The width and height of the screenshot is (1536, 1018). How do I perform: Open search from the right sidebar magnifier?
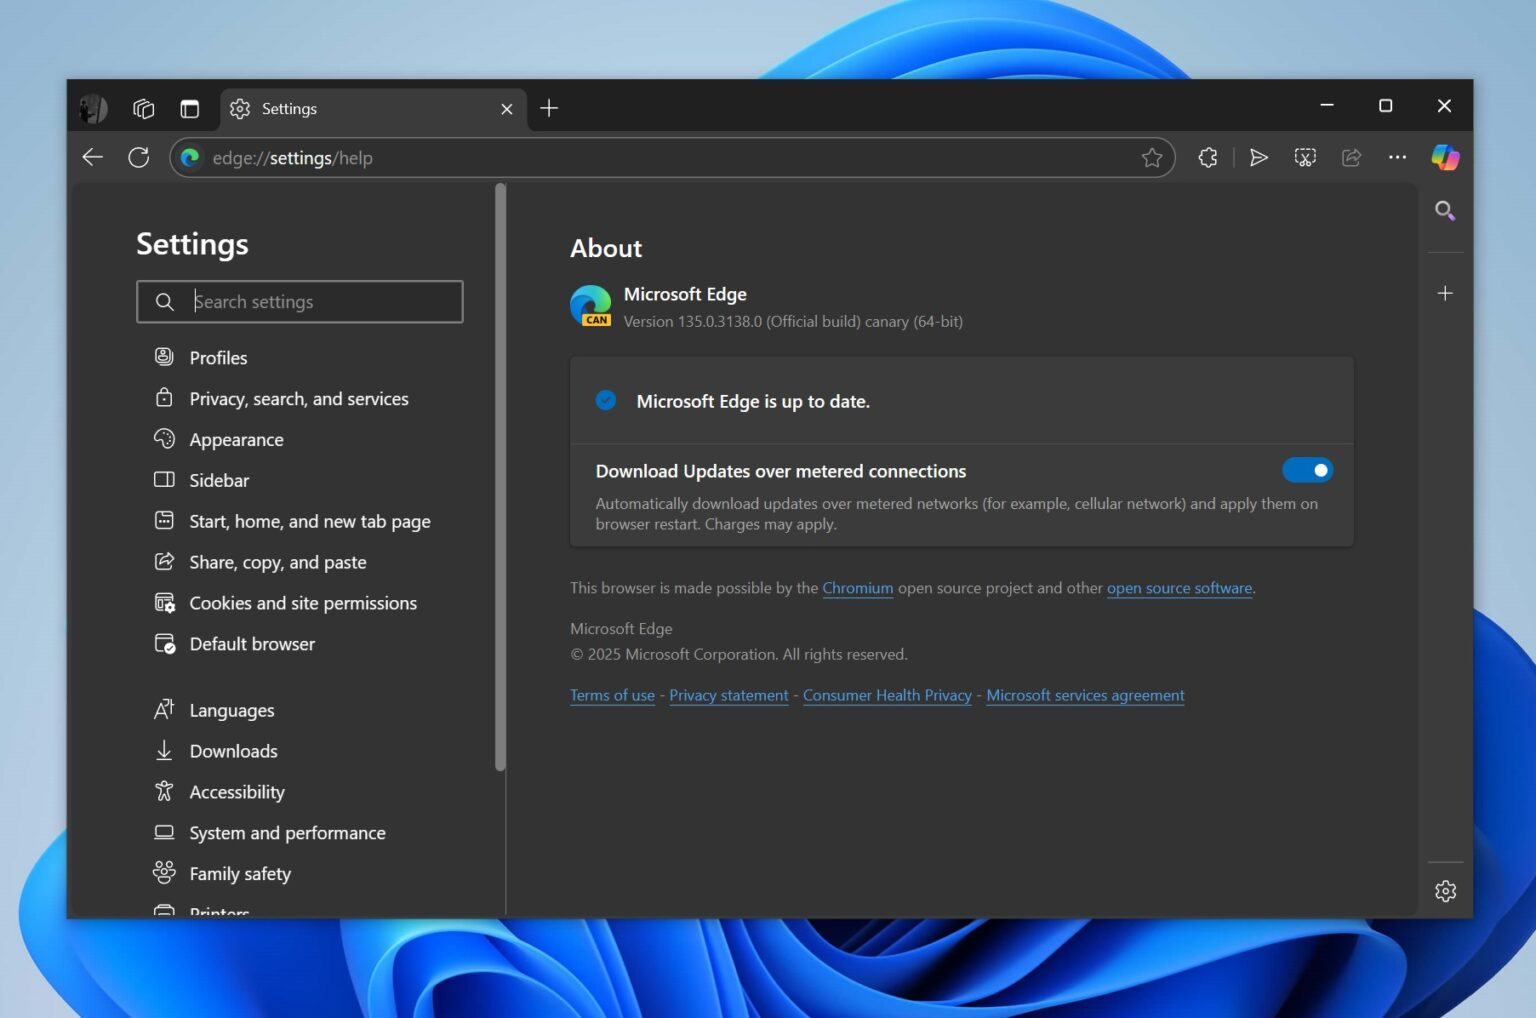click(x=1445, y=211)
